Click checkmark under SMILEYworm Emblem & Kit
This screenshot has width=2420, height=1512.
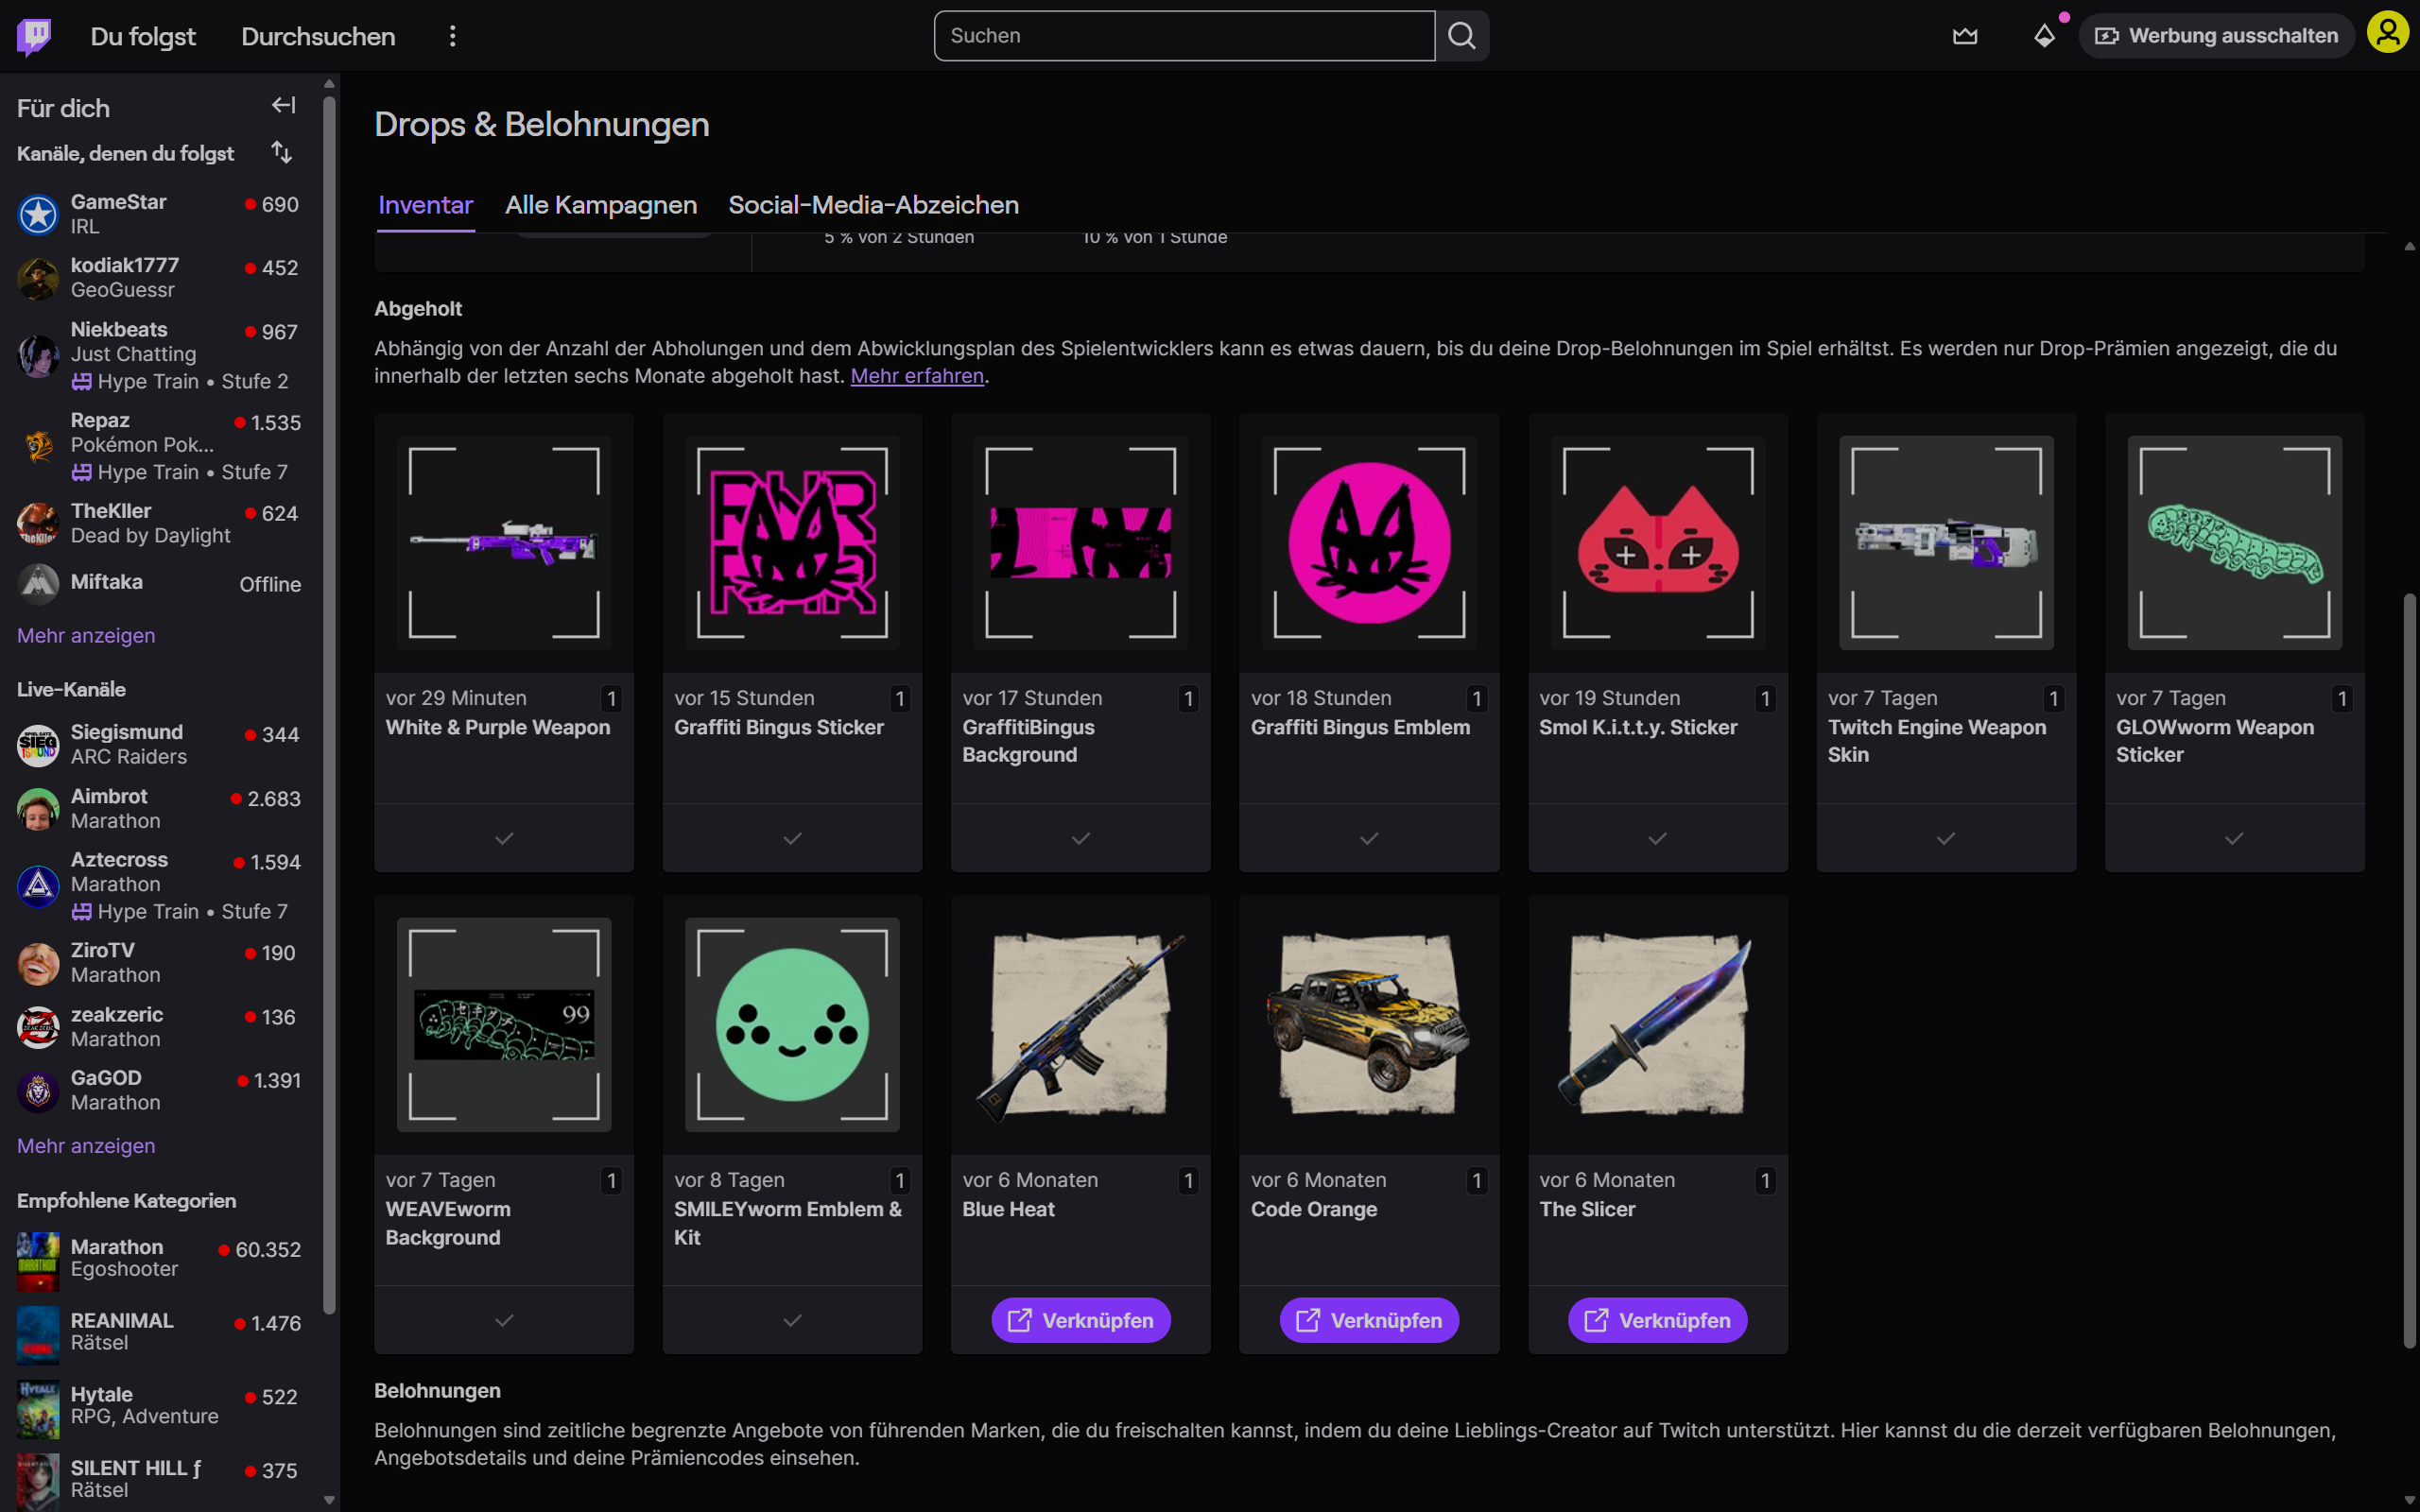[792, 1320]
